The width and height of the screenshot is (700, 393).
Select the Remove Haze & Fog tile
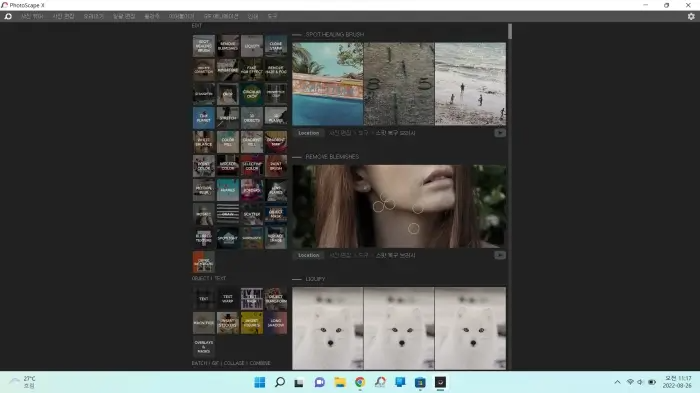[276, 70]
